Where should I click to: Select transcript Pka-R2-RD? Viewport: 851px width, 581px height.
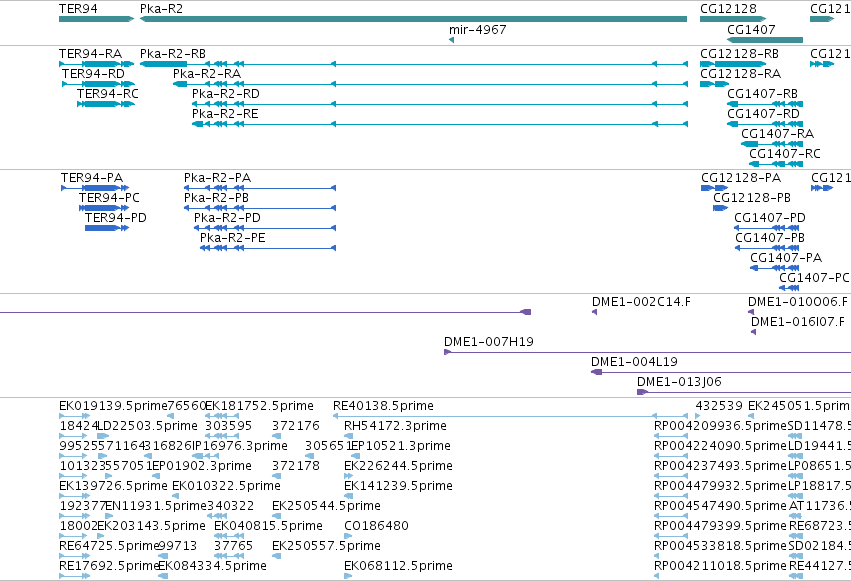(x=440, y=104)
